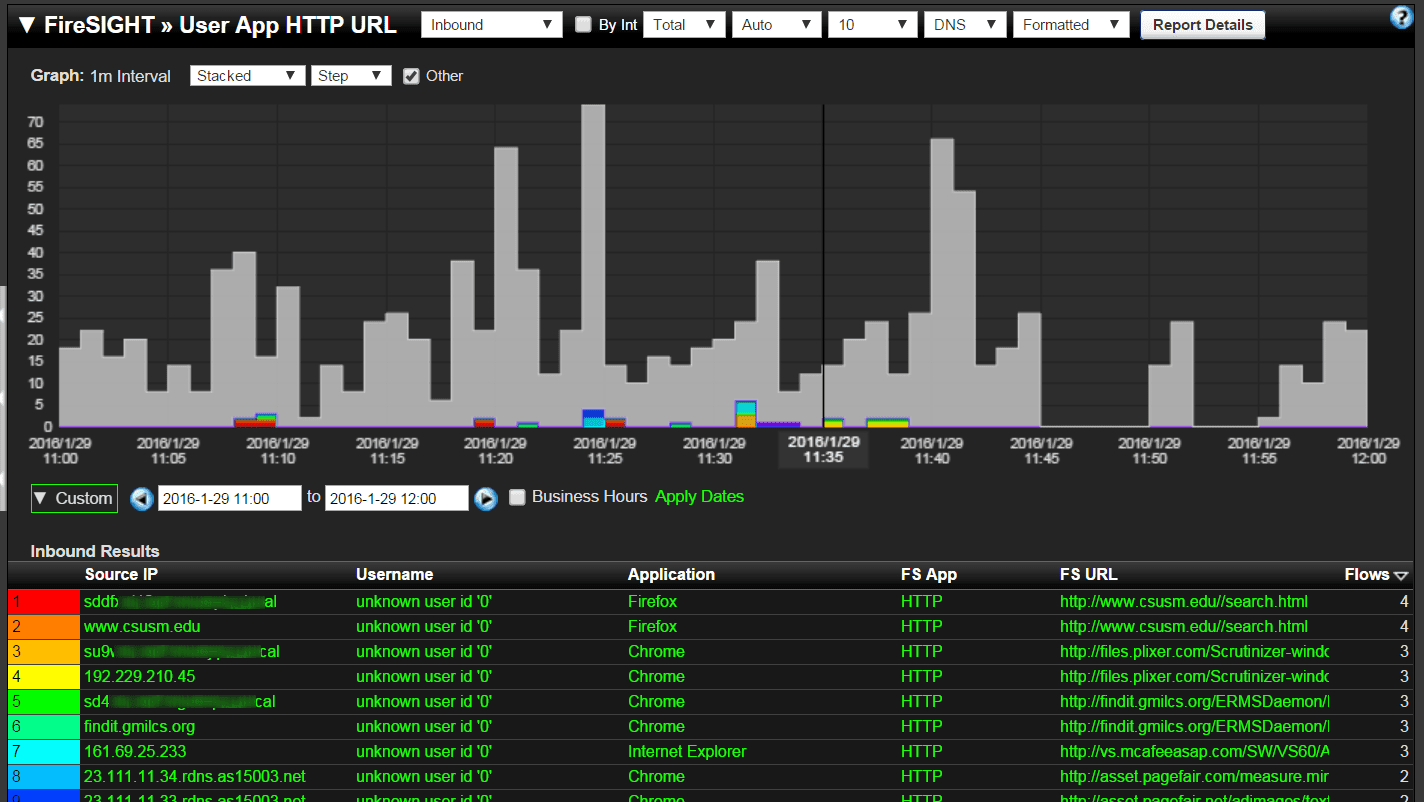
Task: Click the start date field 2016-1-29 11:00
Action: (x=229, y=498)
